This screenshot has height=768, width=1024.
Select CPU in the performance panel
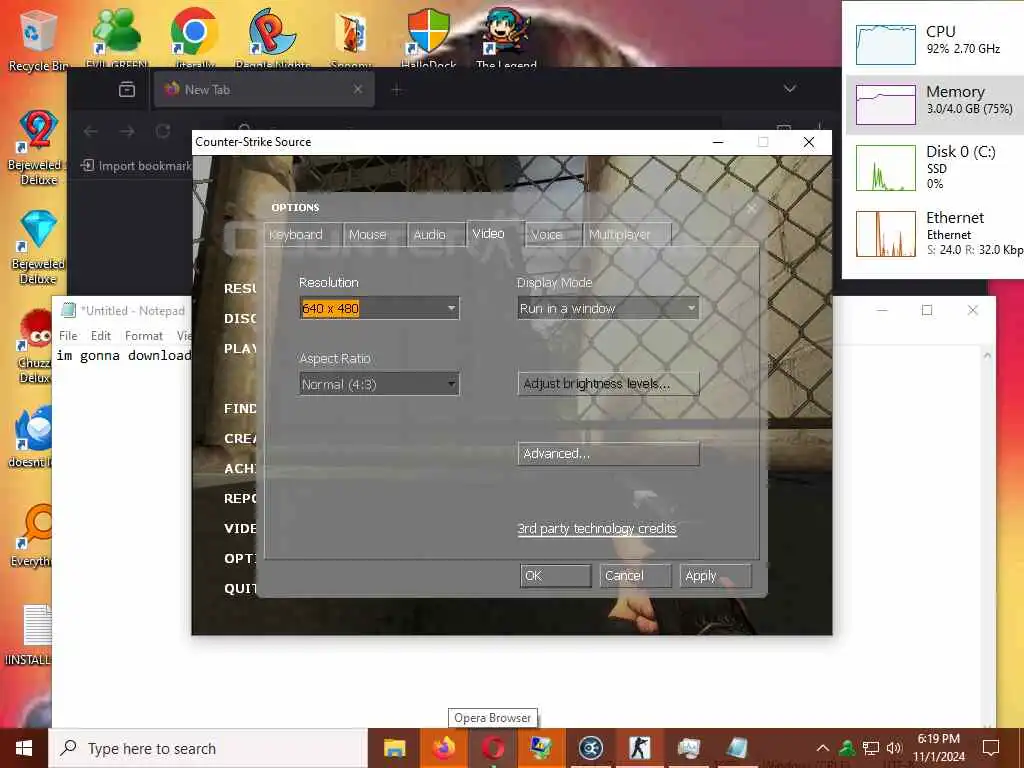coord(935,43)
